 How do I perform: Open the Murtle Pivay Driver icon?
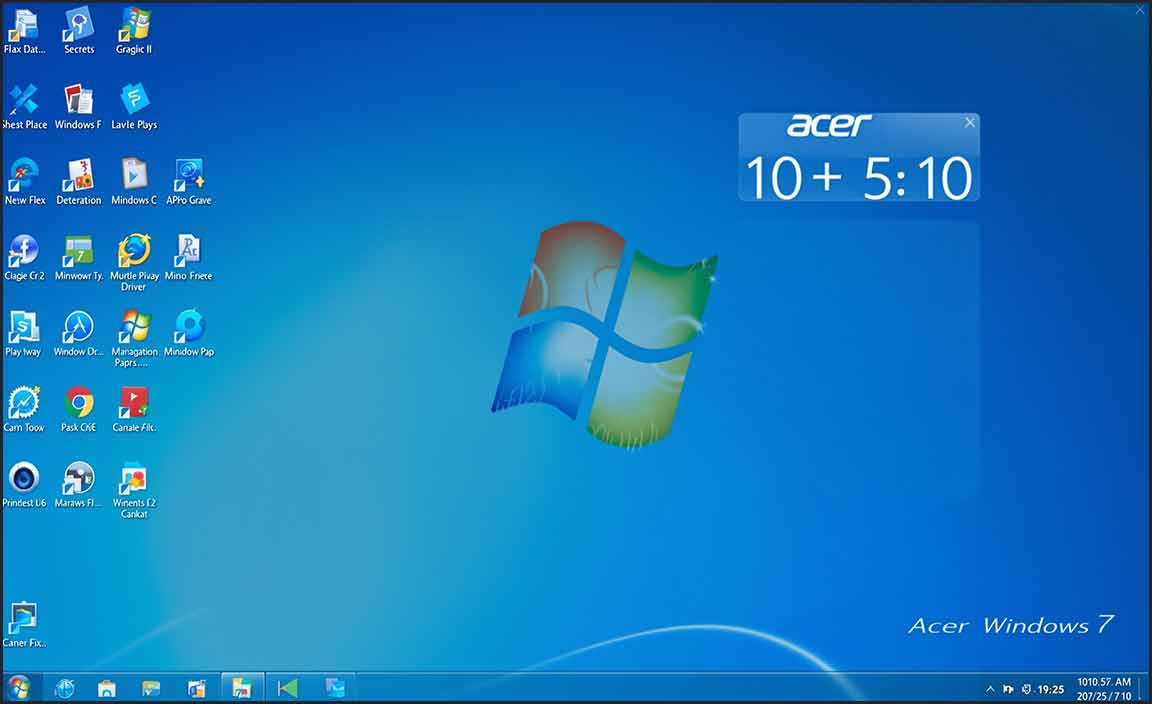tap(134, 262)
